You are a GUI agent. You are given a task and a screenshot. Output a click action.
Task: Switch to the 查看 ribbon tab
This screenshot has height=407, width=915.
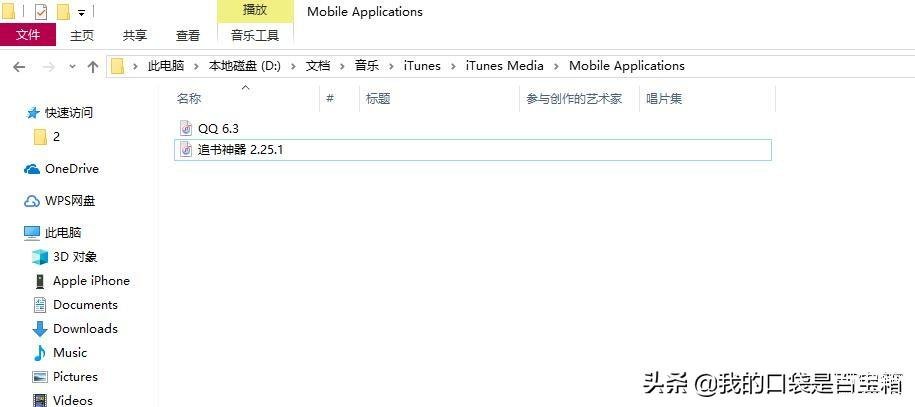click(x=188, y=36)
